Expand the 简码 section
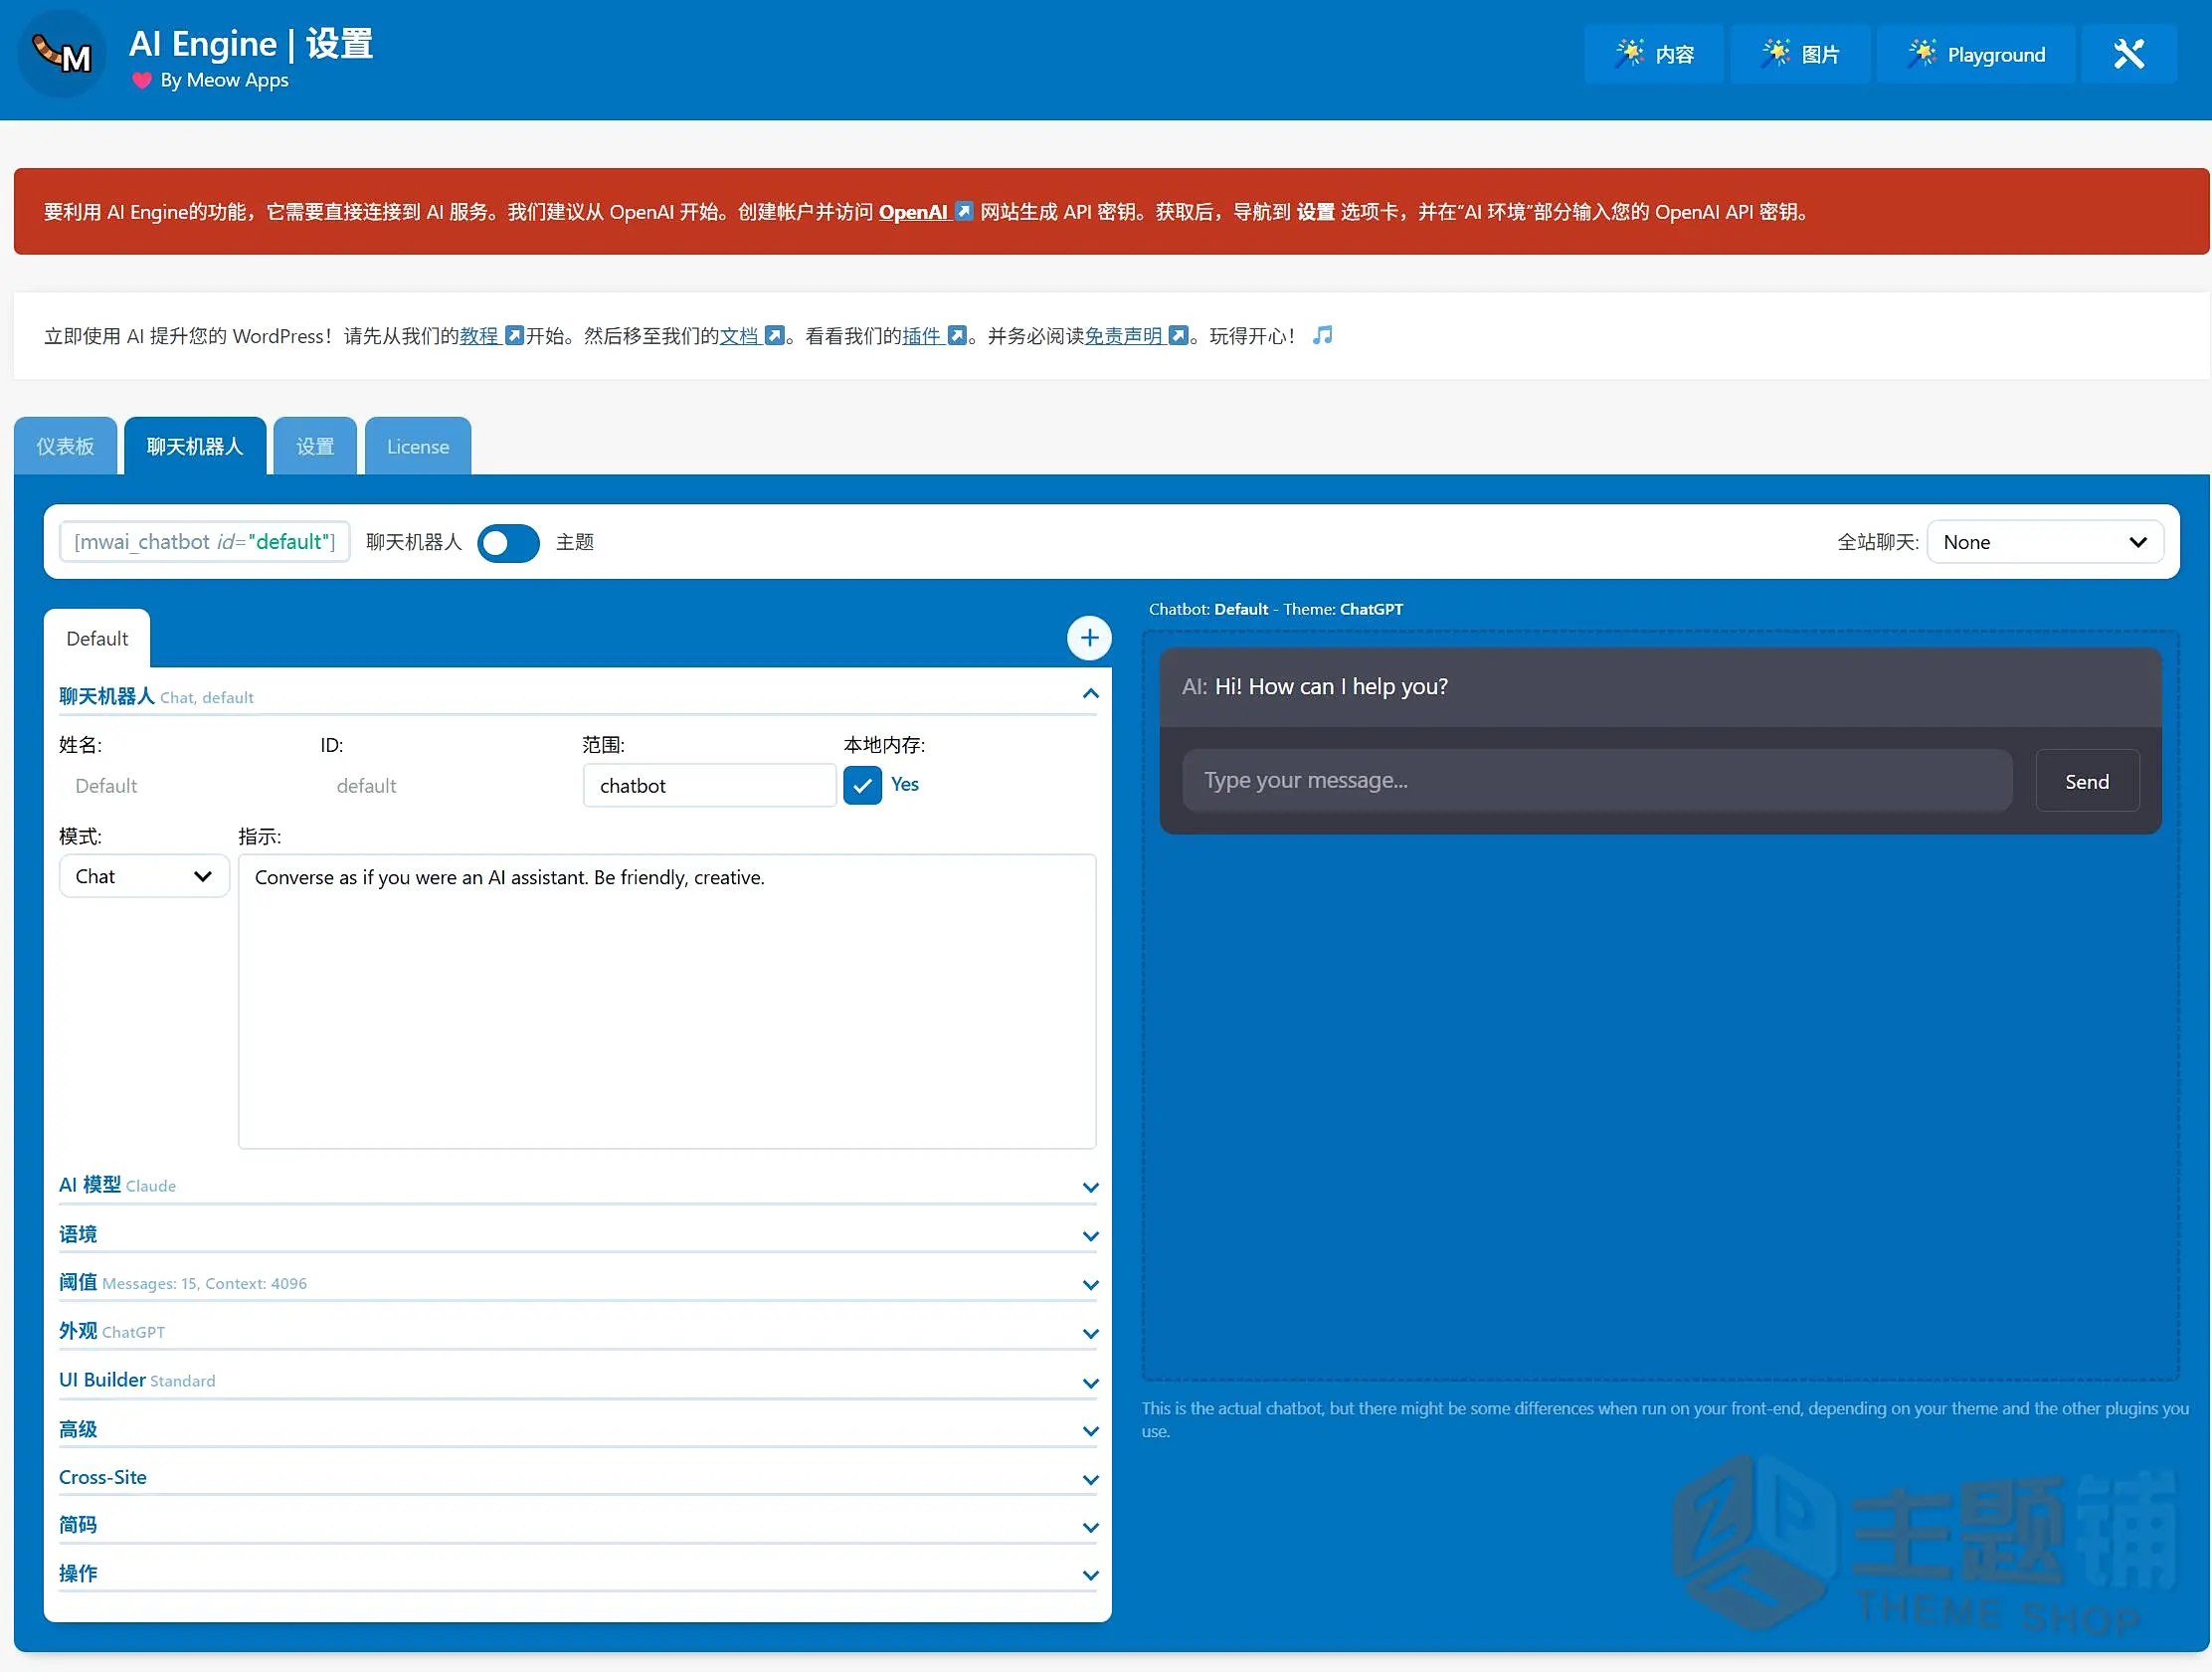This screenshot has width=2212, height=1672. 578,1525
